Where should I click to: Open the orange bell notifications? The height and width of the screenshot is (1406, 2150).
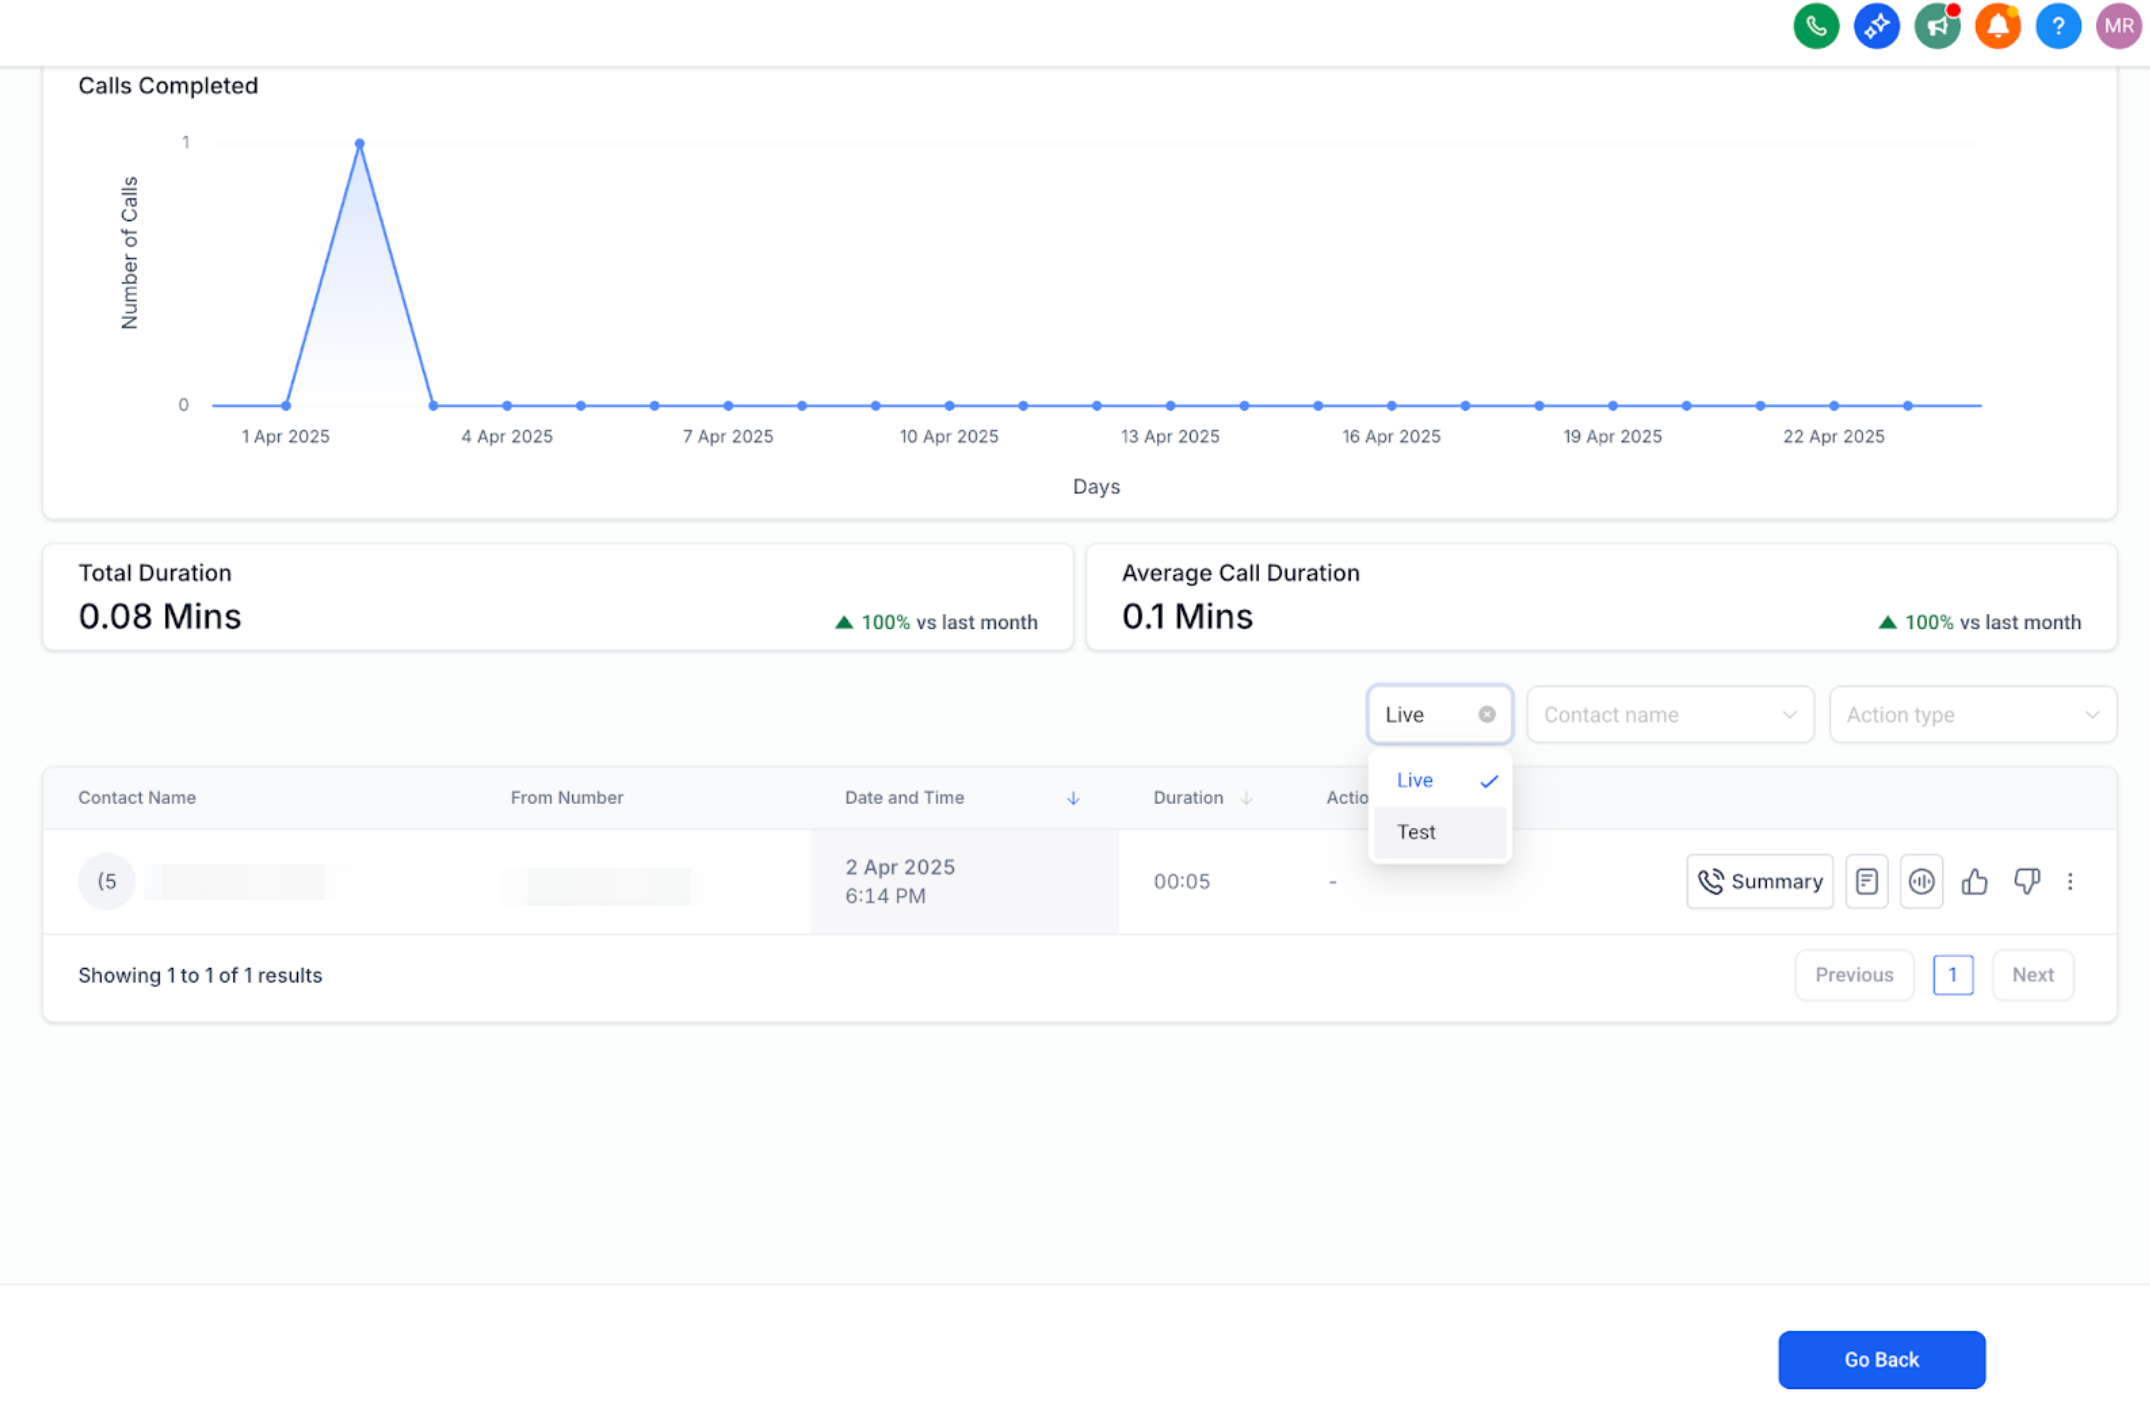pos(1997,27)
